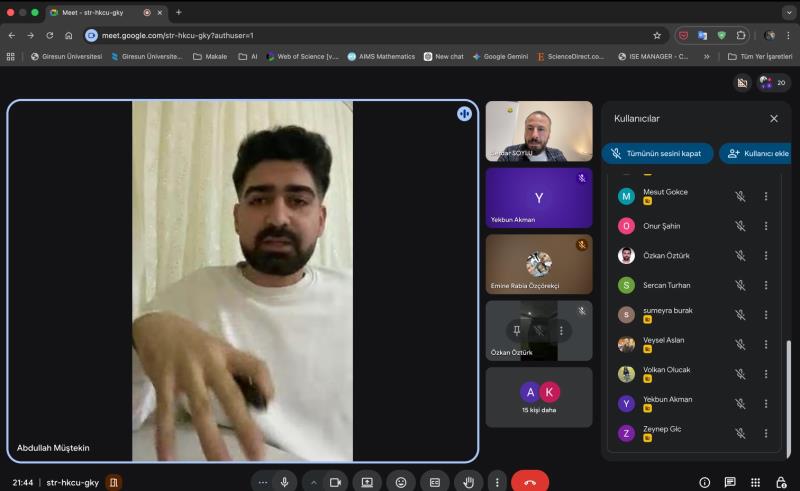Toggle the camera in the bottom bar
The height and width of the screenshot is (491, 800).
[335, 482]
